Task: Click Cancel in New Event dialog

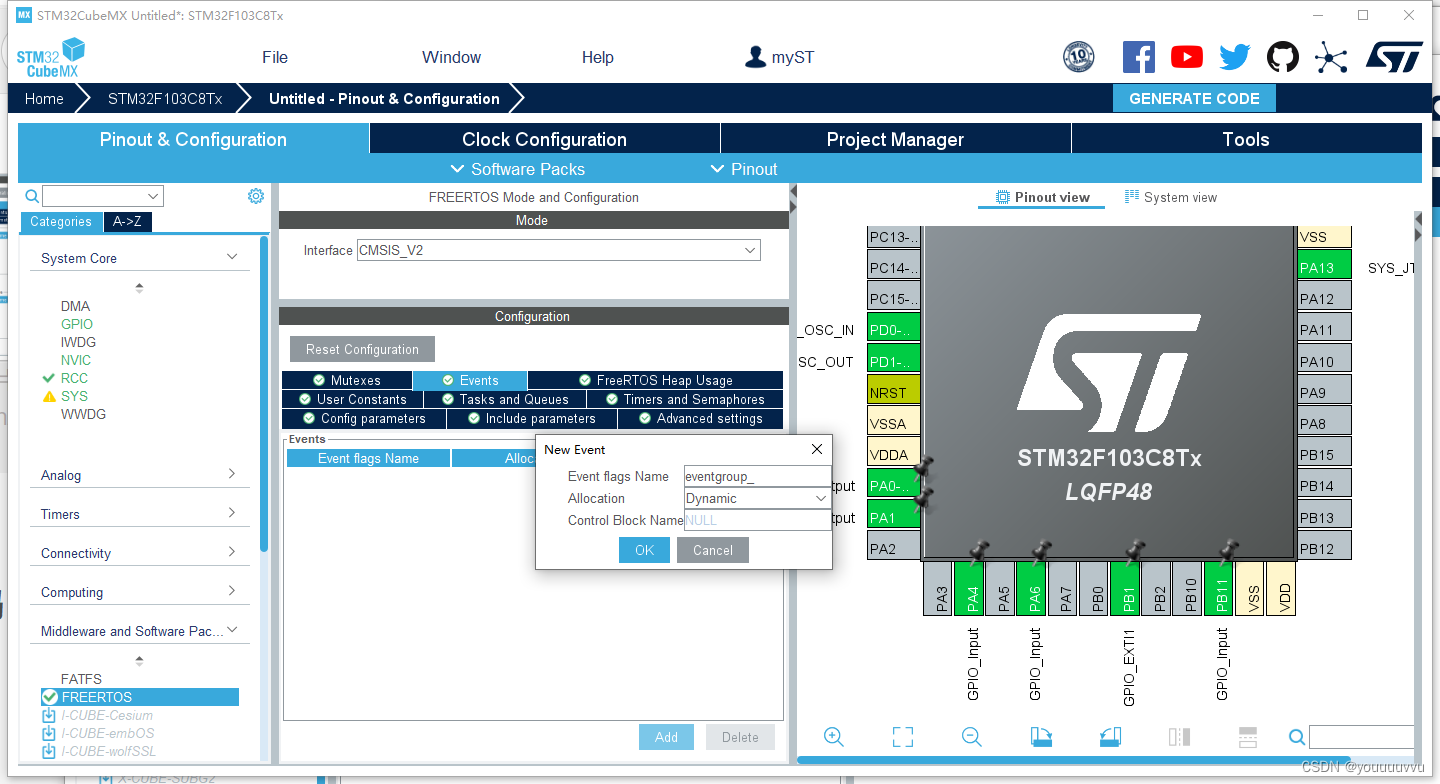Action: click(713, 550)
